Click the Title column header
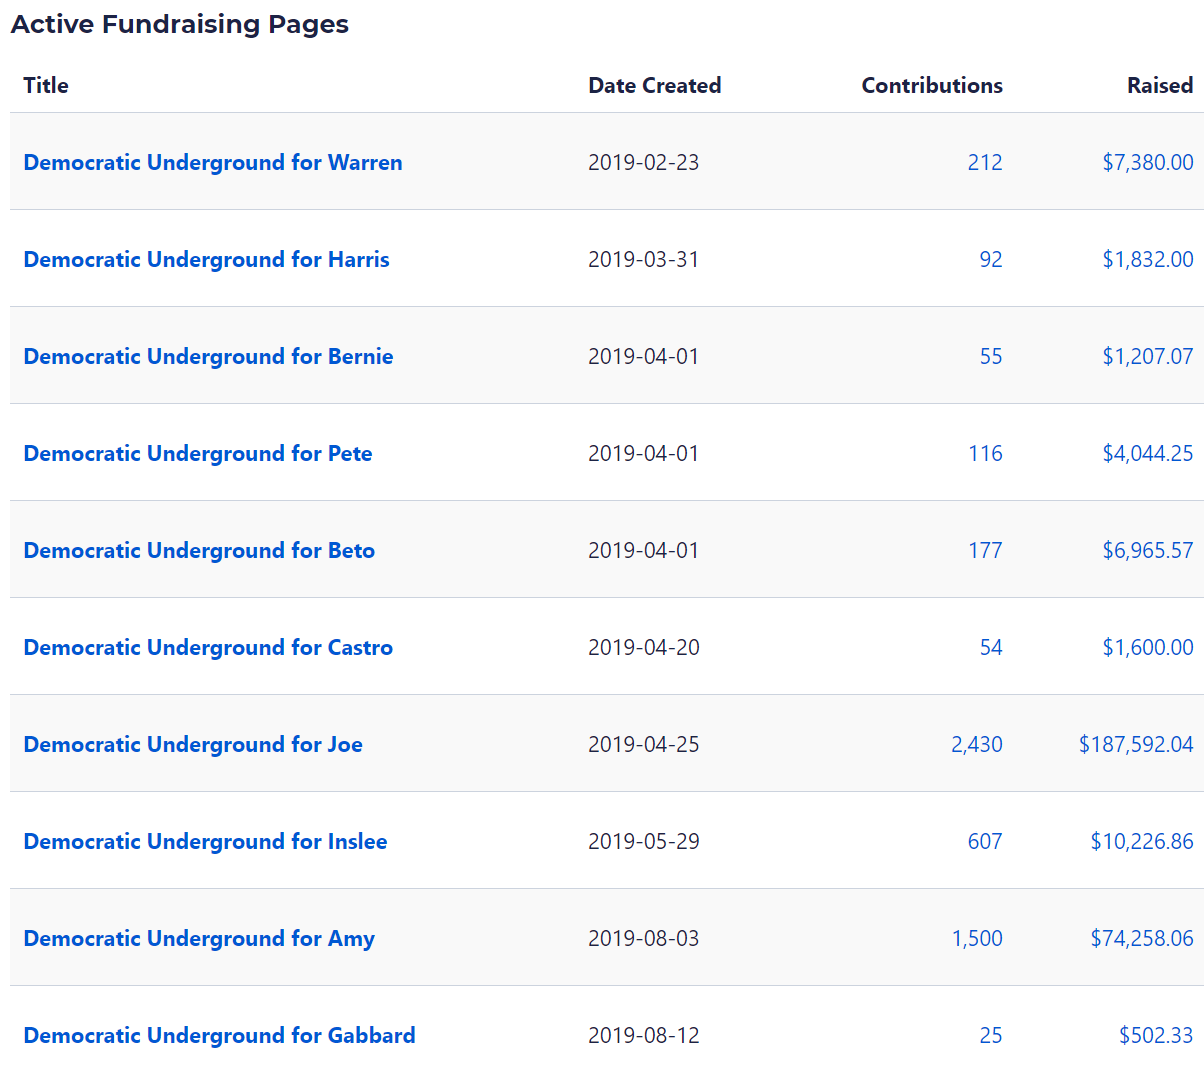 pyautogui.click(x=46, y=85)
